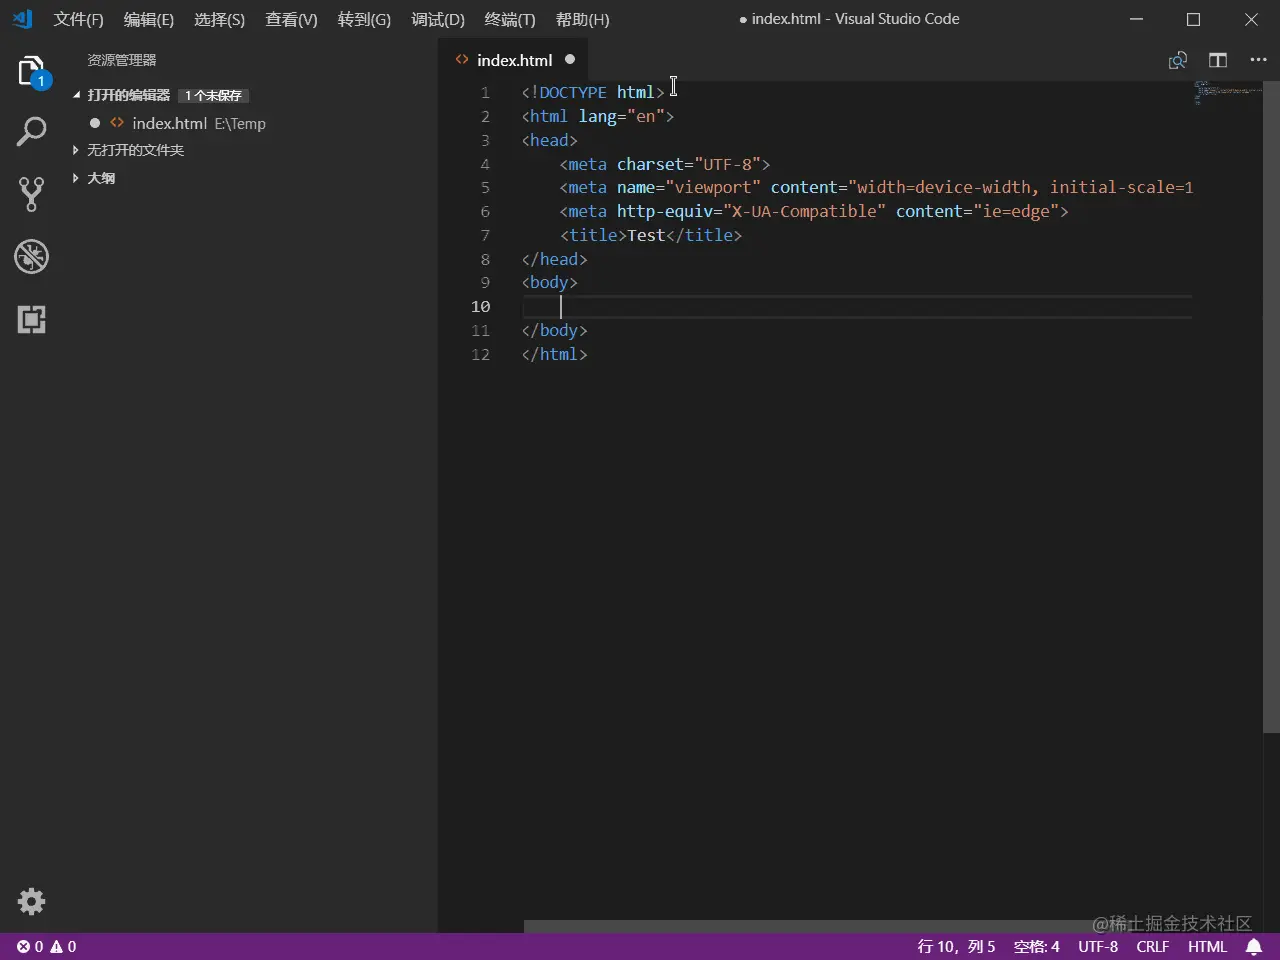Open the 编辑(E) menu
Viewport: 1280px width, 960px height.
(x=148, y=19)
